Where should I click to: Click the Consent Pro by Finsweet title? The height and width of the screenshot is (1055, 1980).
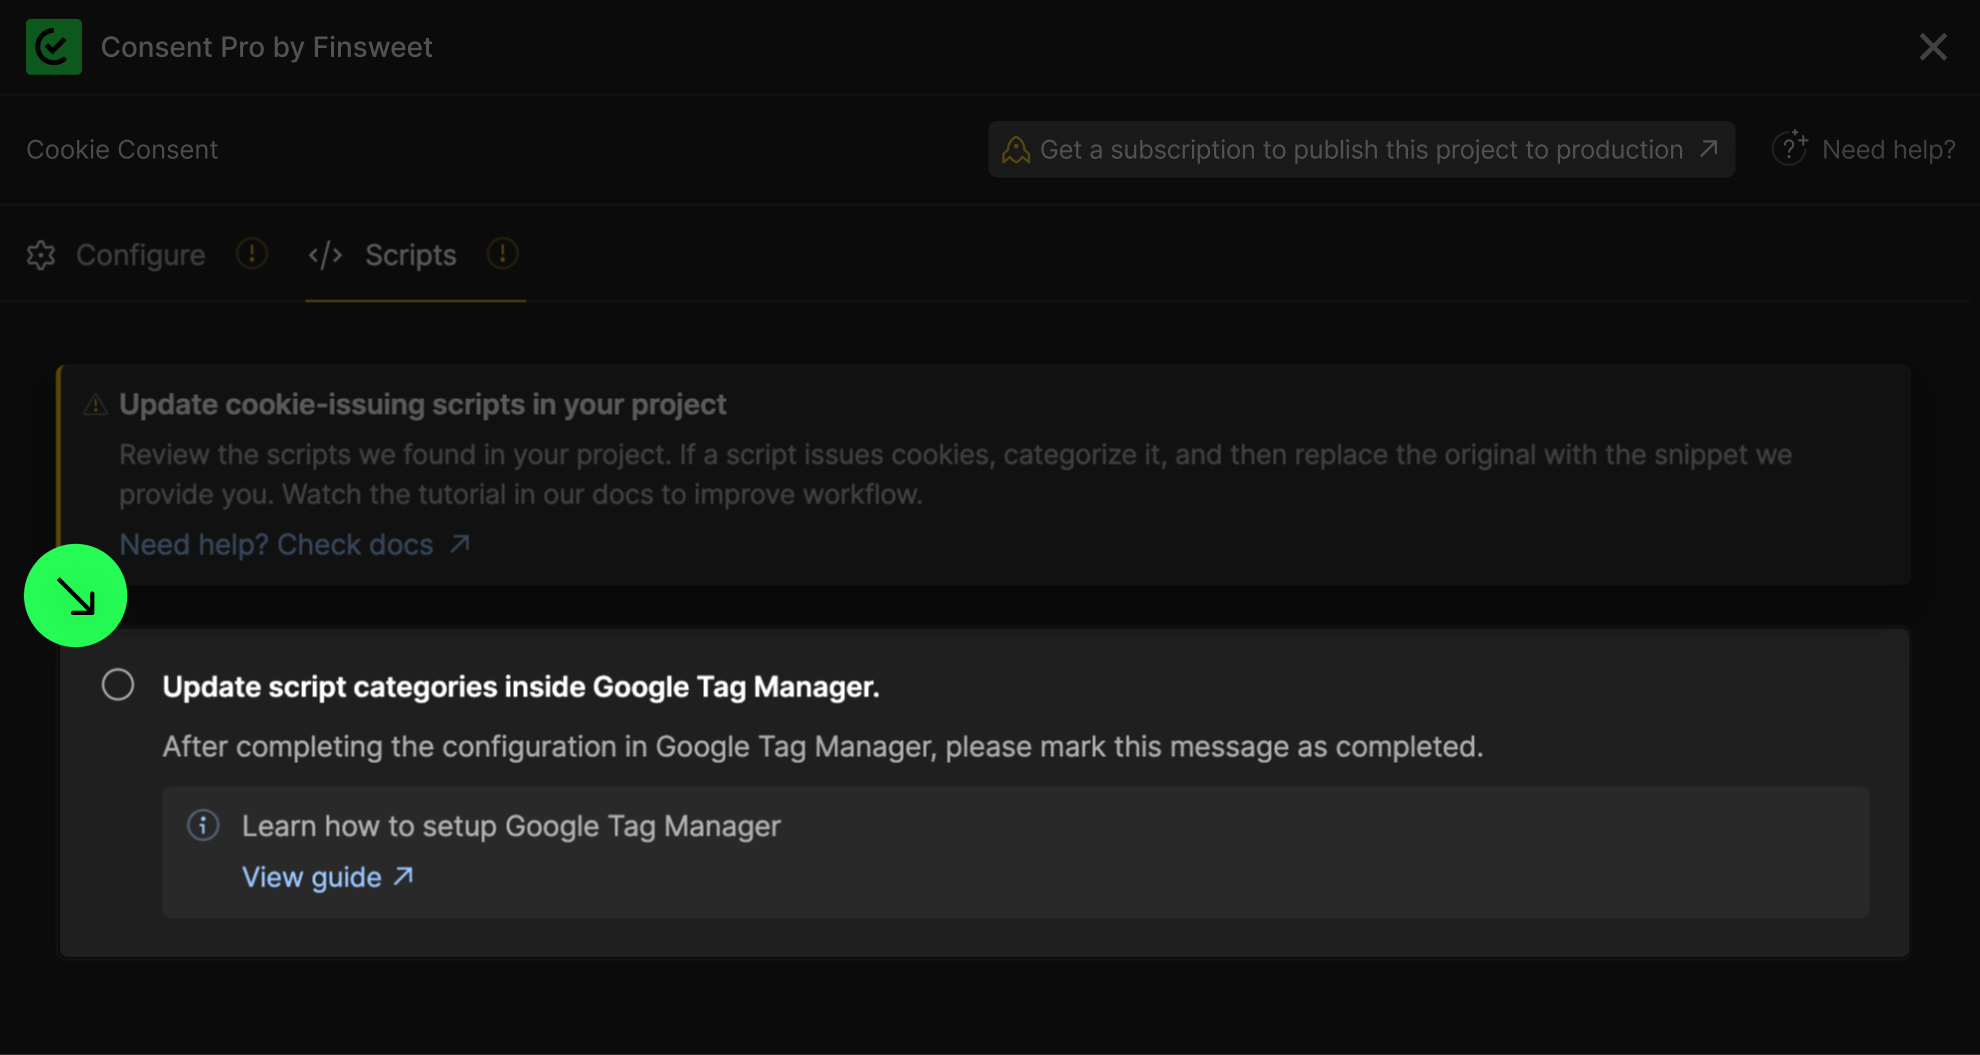[x=267, y=47]
